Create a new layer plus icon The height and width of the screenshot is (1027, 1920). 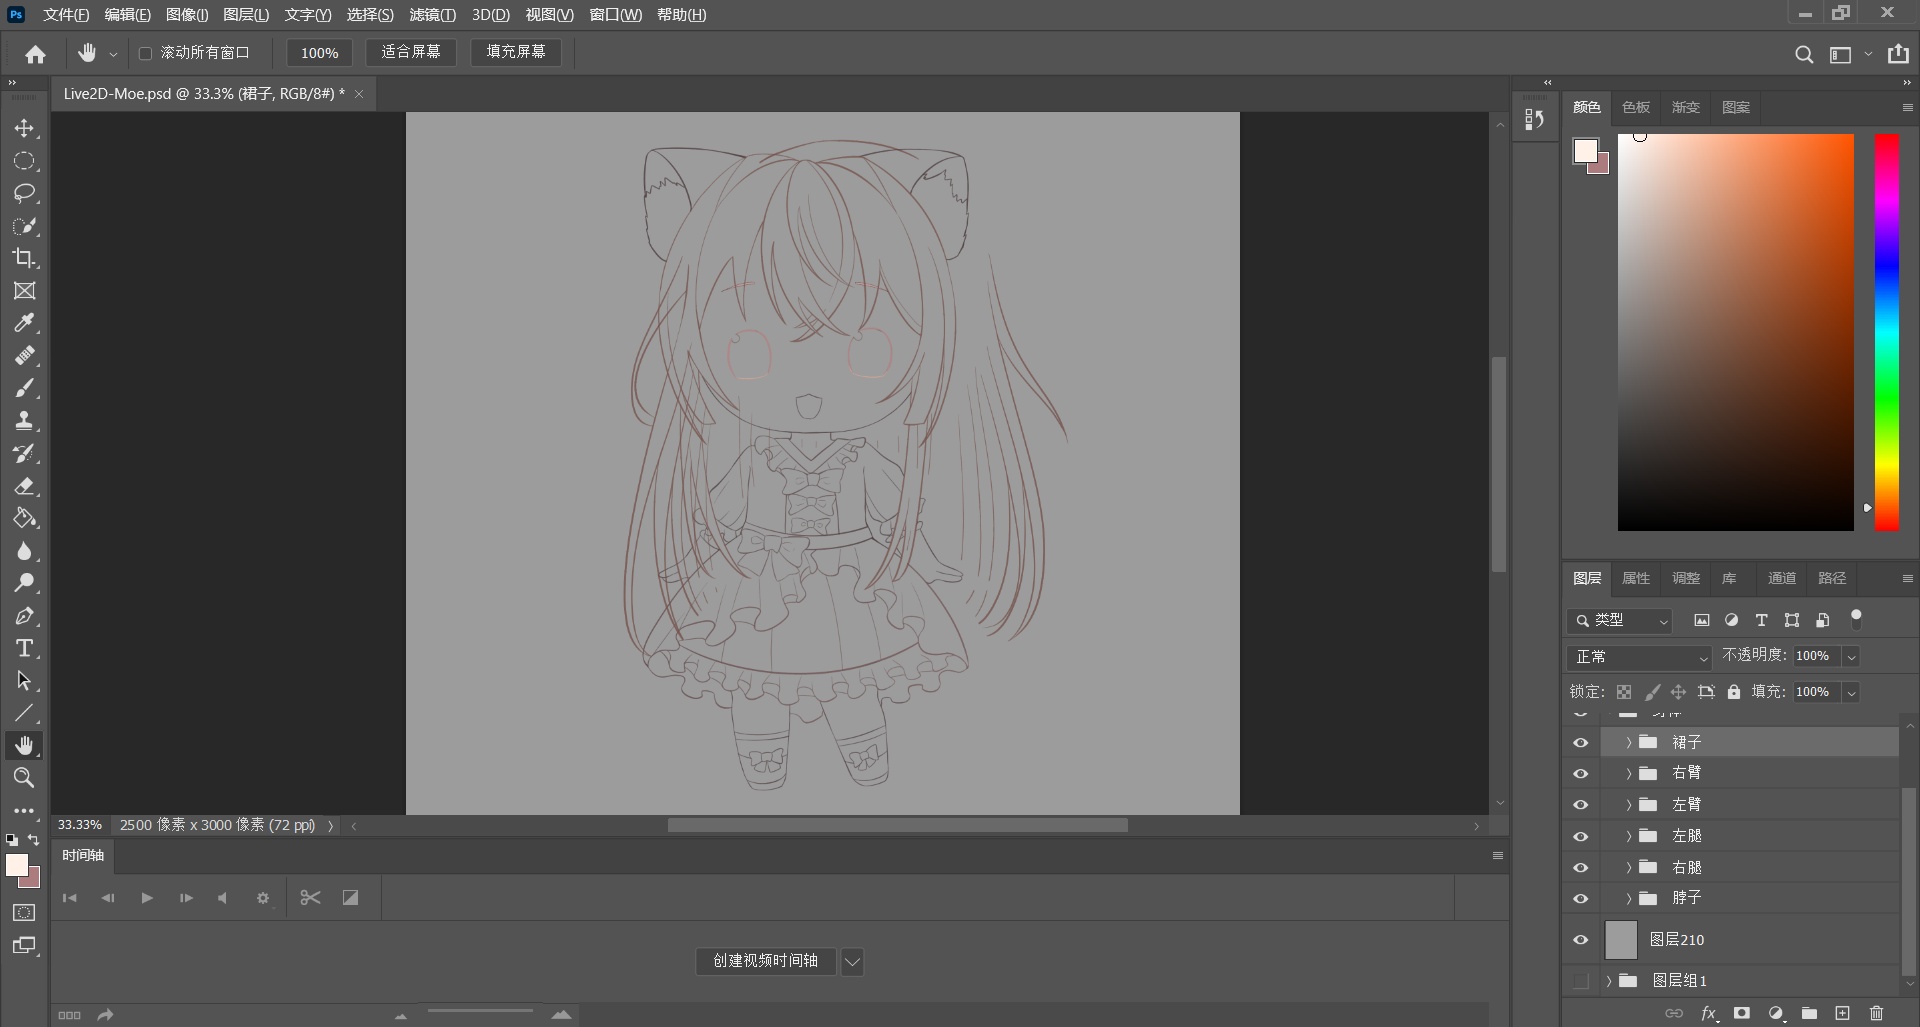[1843, 1013]
